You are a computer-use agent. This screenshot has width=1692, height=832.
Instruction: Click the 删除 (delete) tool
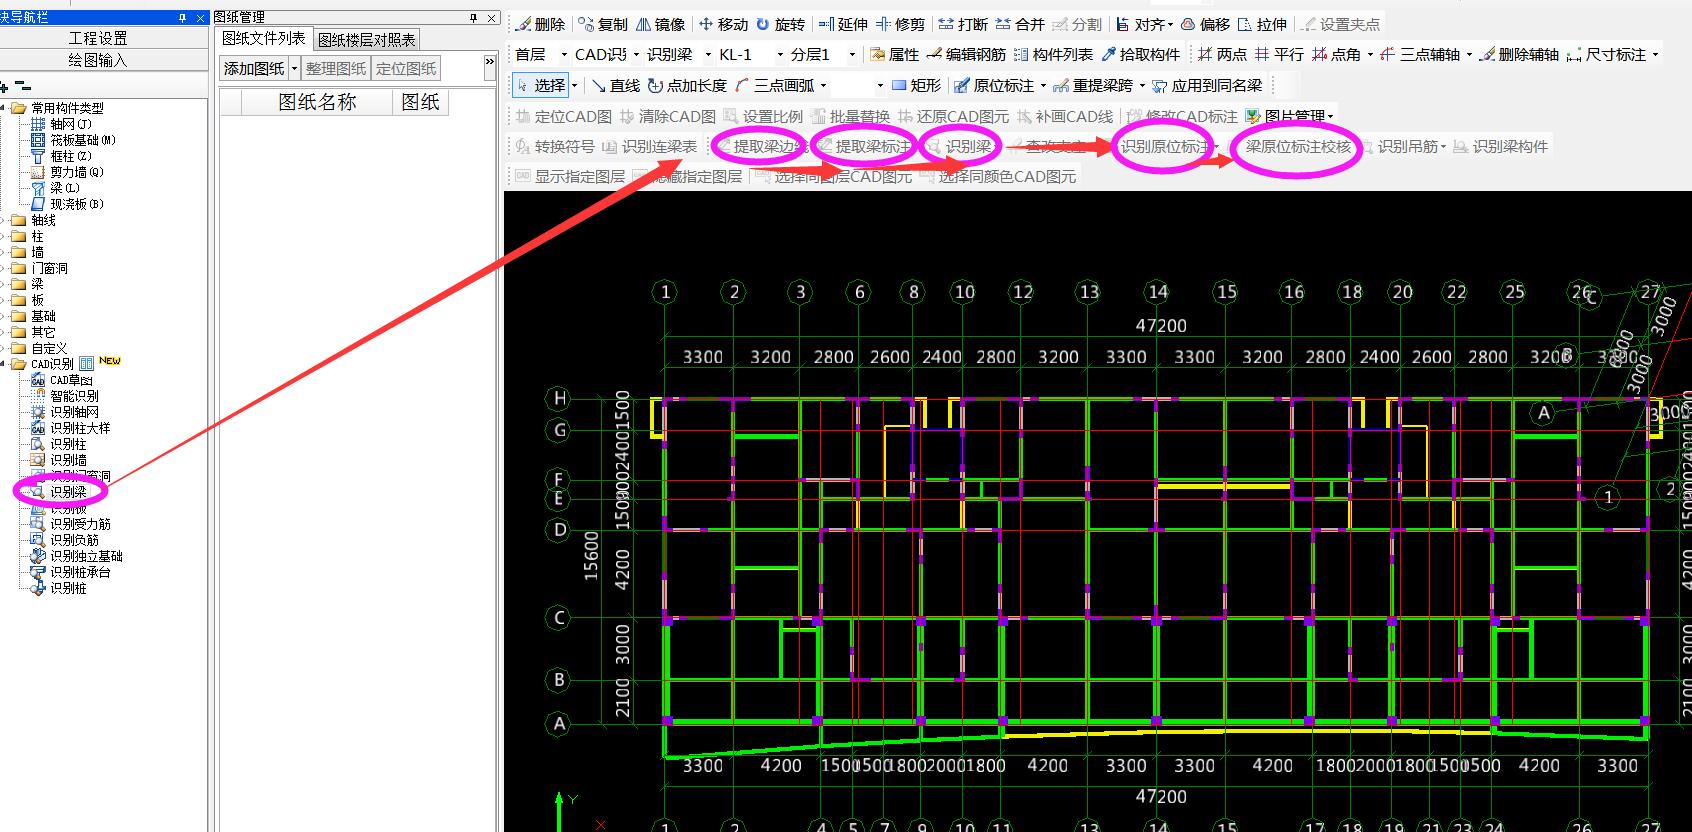tap(540, 24)
